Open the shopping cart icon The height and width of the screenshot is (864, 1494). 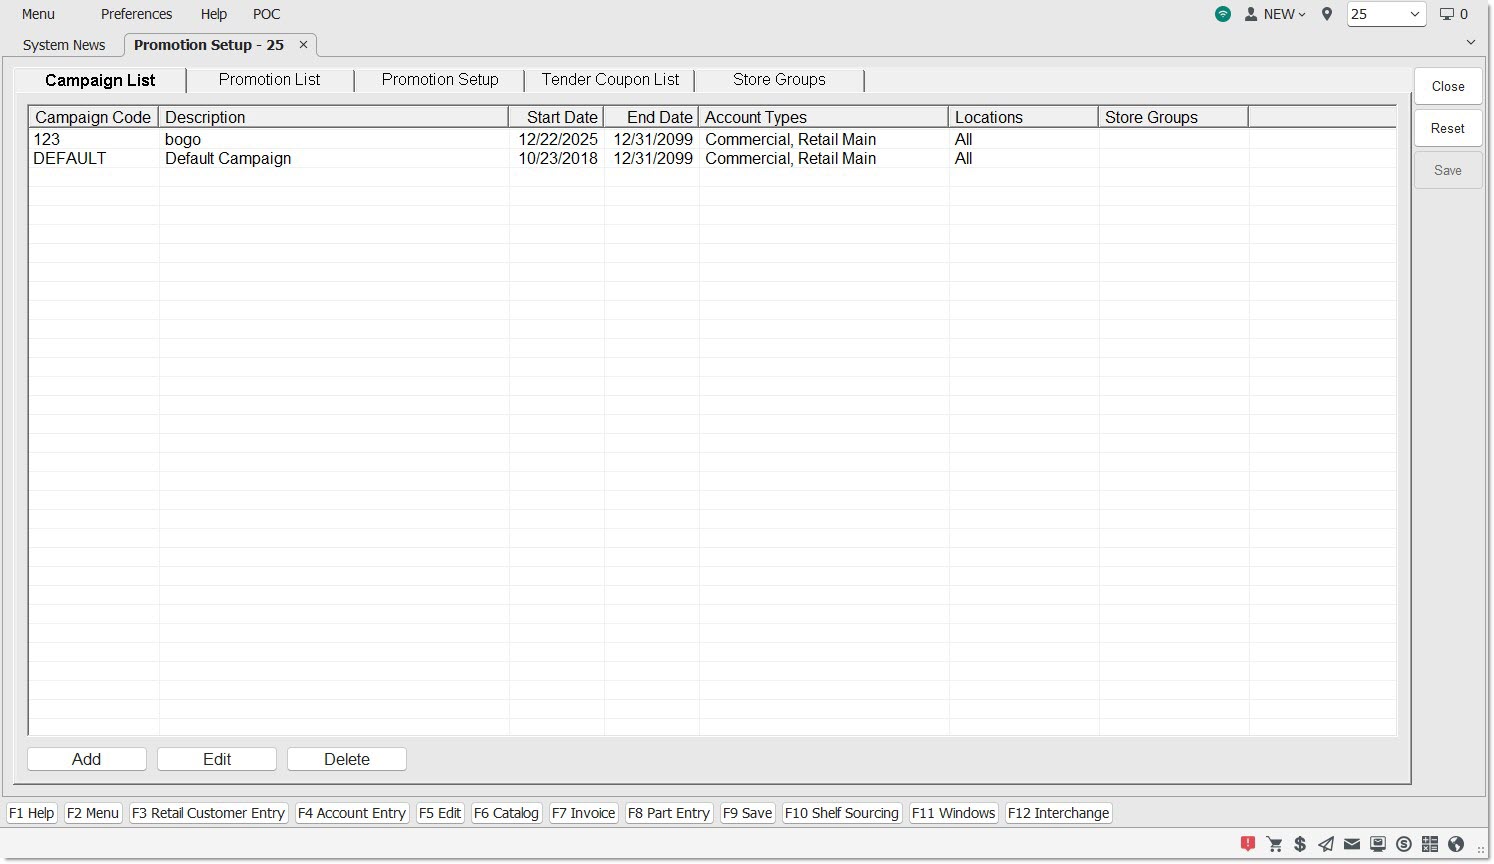[1274, 844]
